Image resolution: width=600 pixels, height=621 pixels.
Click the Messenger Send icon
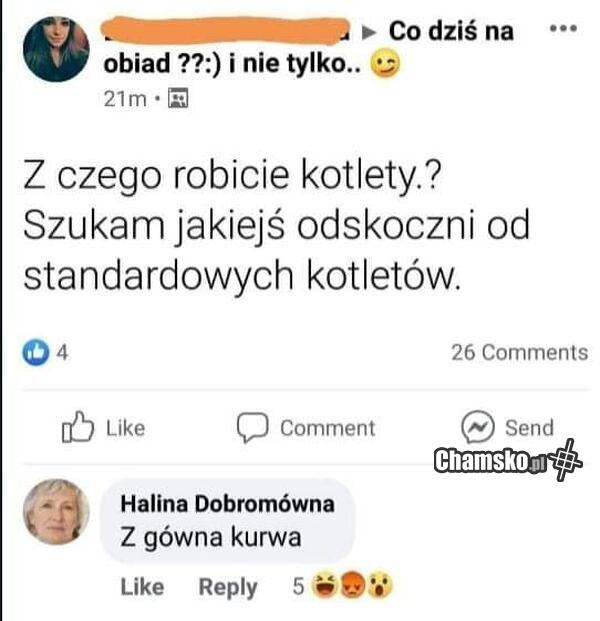tap(478, 427)
